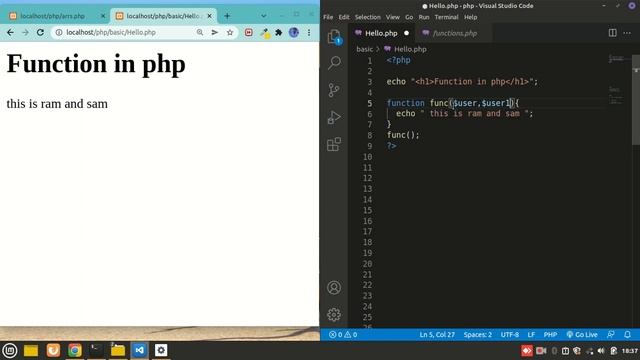
Task: Open the View menu
Action: tap(393, 17)
